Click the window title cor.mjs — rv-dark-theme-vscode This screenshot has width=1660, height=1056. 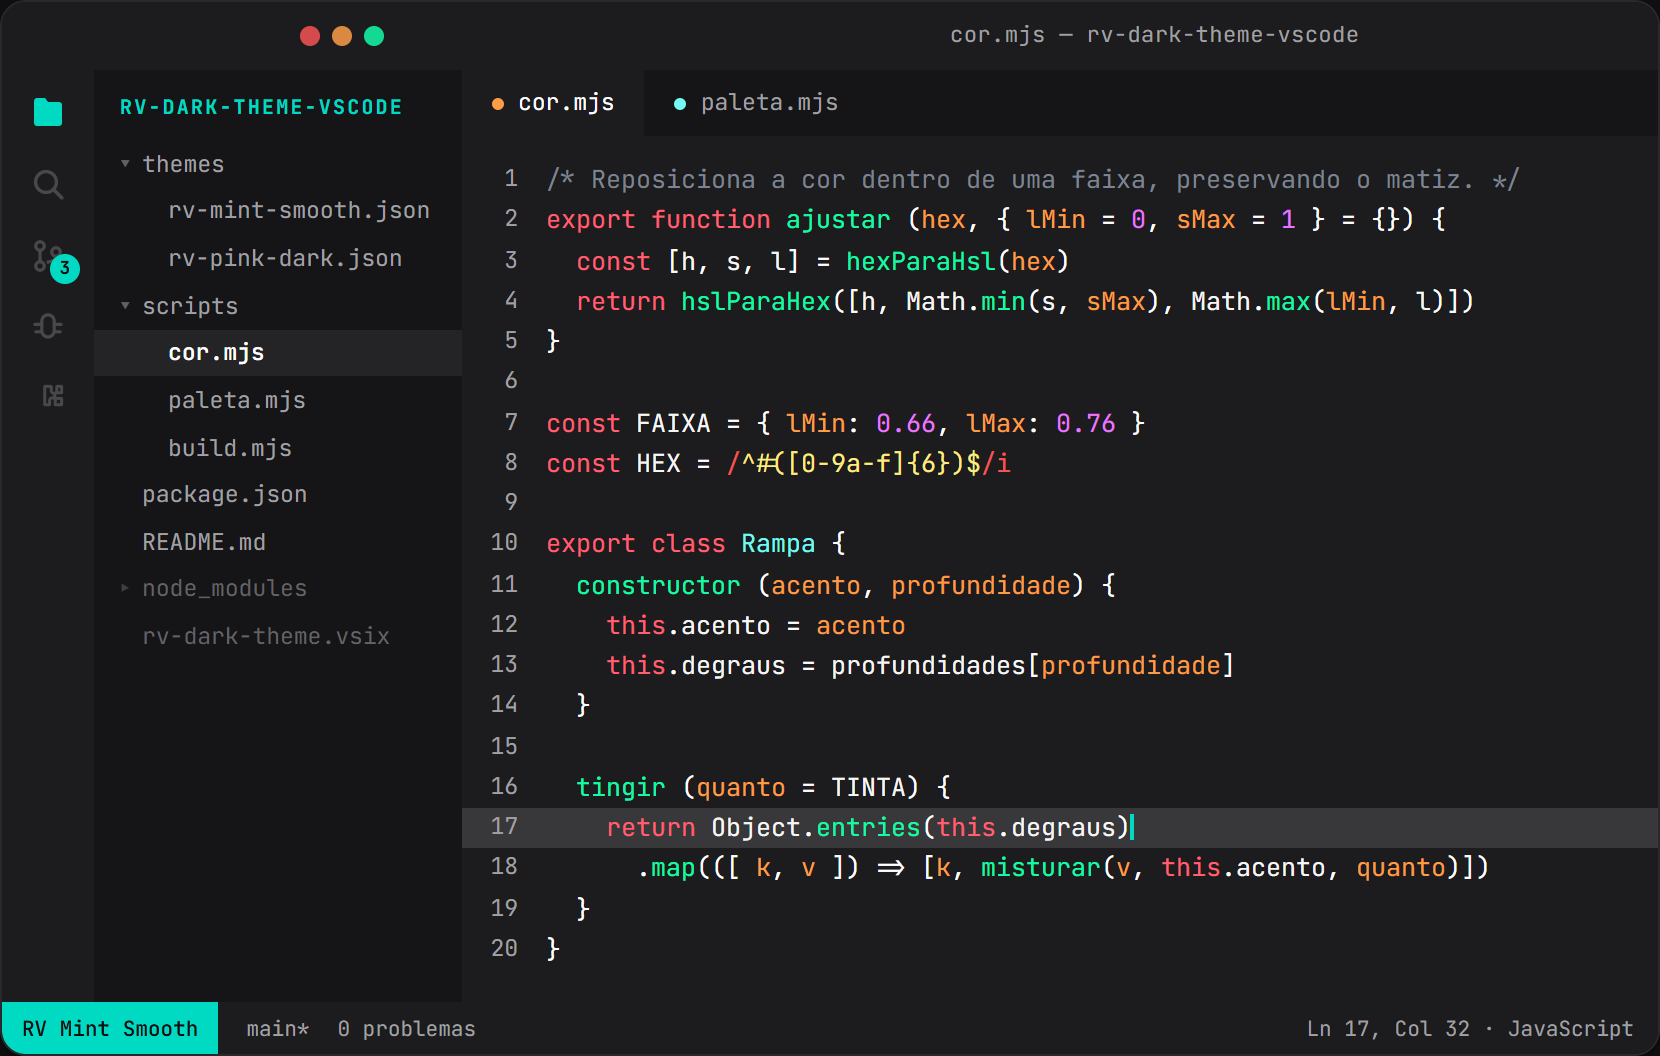pyautogui.click(x=1154, y=35)
